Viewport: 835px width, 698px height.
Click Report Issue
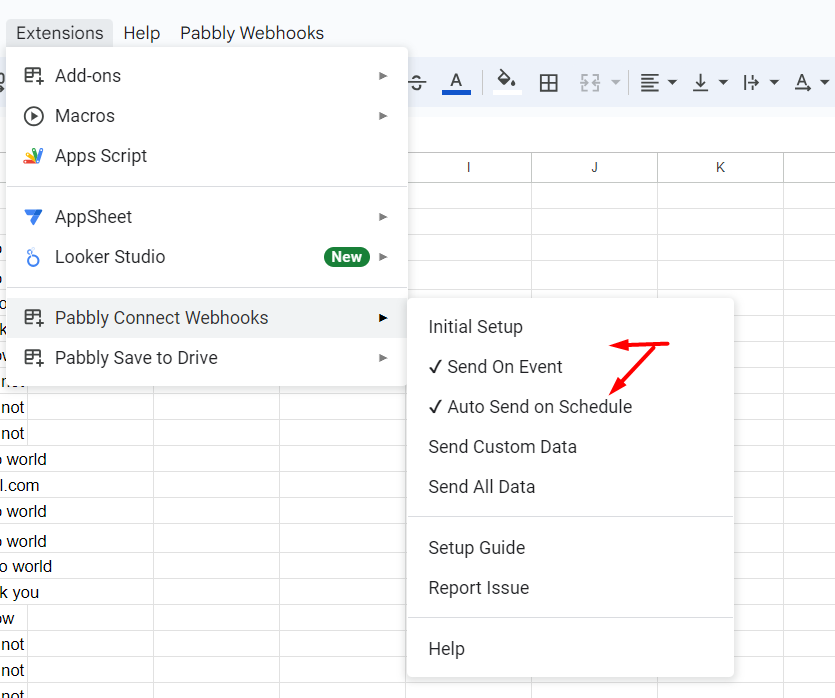(x=570, y=587)
